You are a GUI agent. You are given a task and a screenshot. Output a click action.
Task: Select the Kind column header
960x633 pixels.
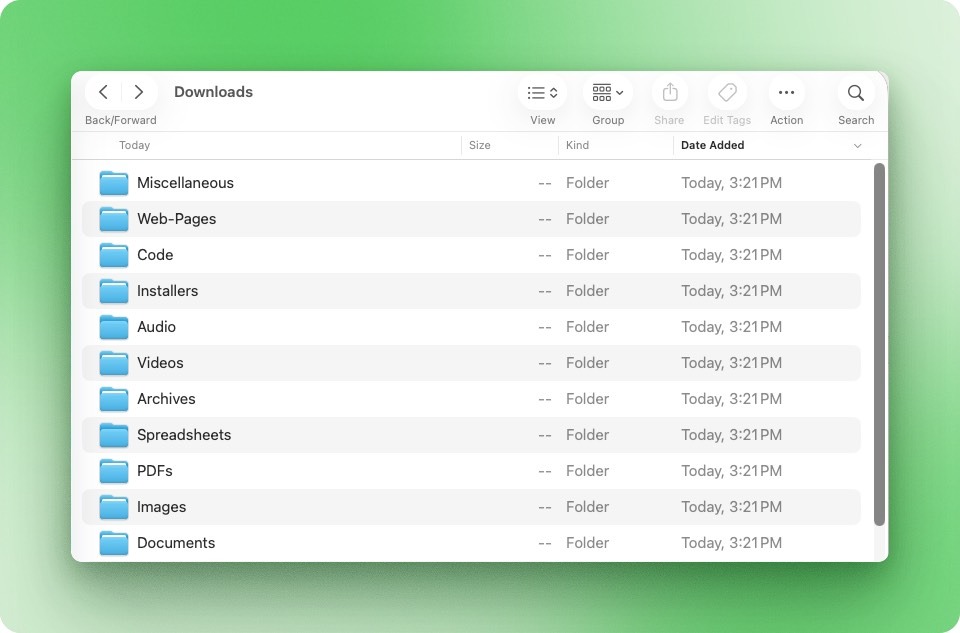click(x=577, y=145)
